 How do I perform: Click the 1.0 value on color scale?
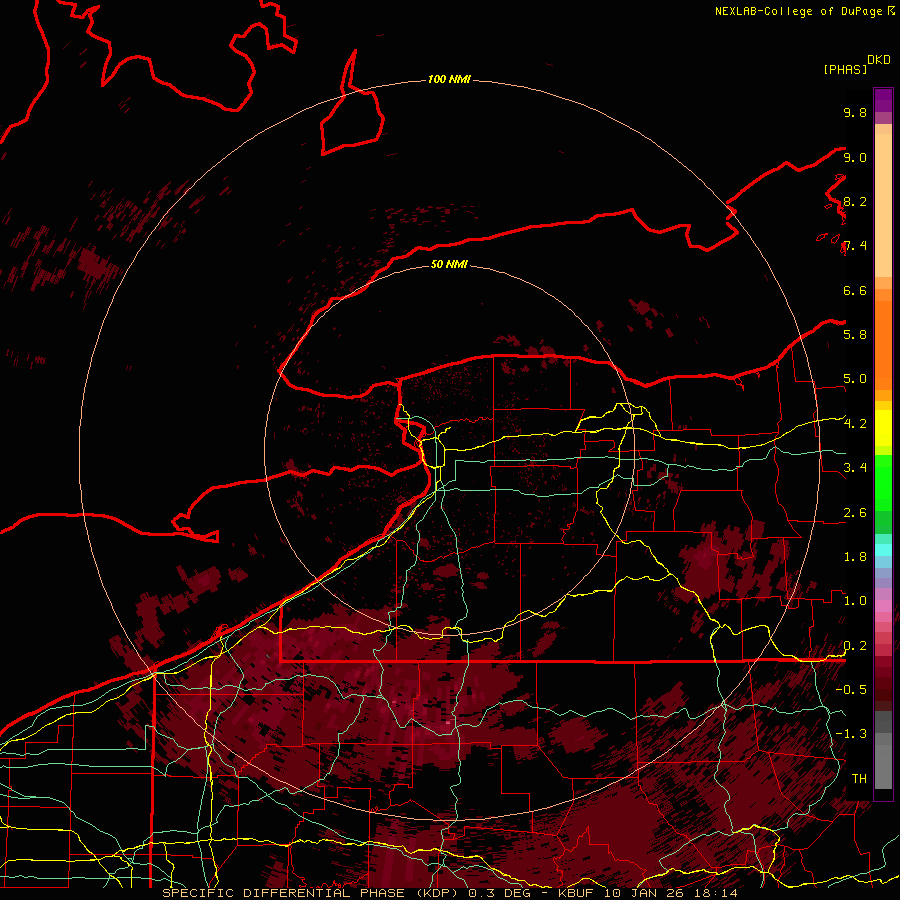click(855, 600)
